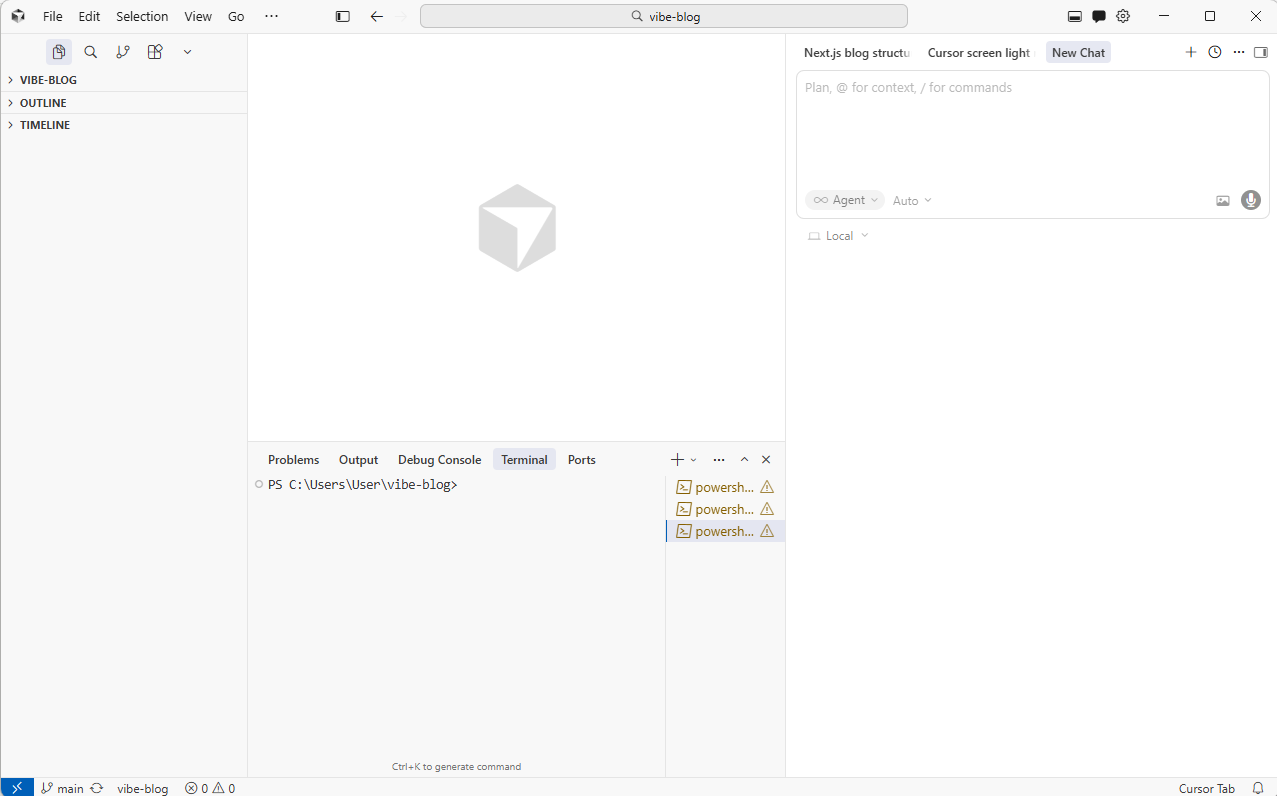Open the Source Control icon
The width and height of the screenshot is (1277, 796).
[x=123, y=51]
